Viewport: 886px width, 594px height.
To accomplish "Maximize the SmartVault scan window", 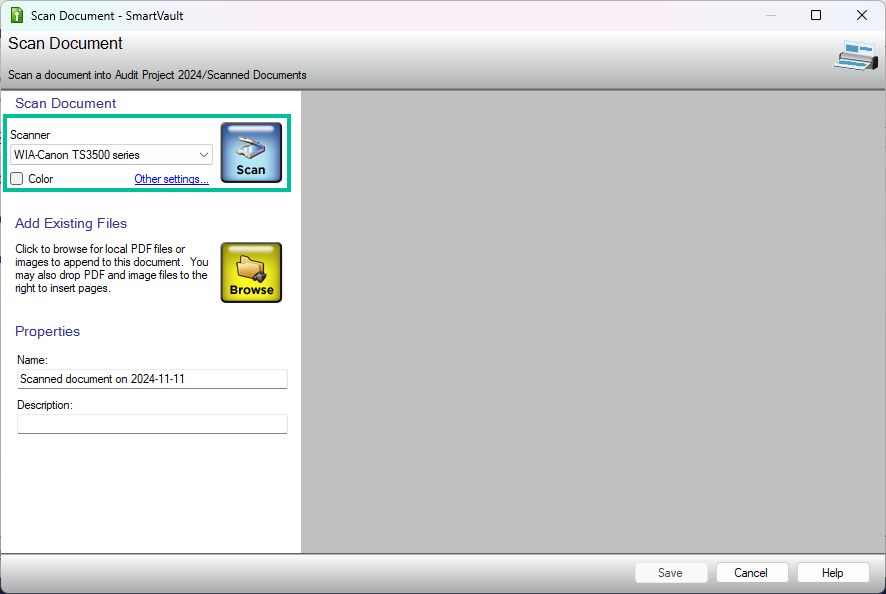I will (x=816, y=15).
